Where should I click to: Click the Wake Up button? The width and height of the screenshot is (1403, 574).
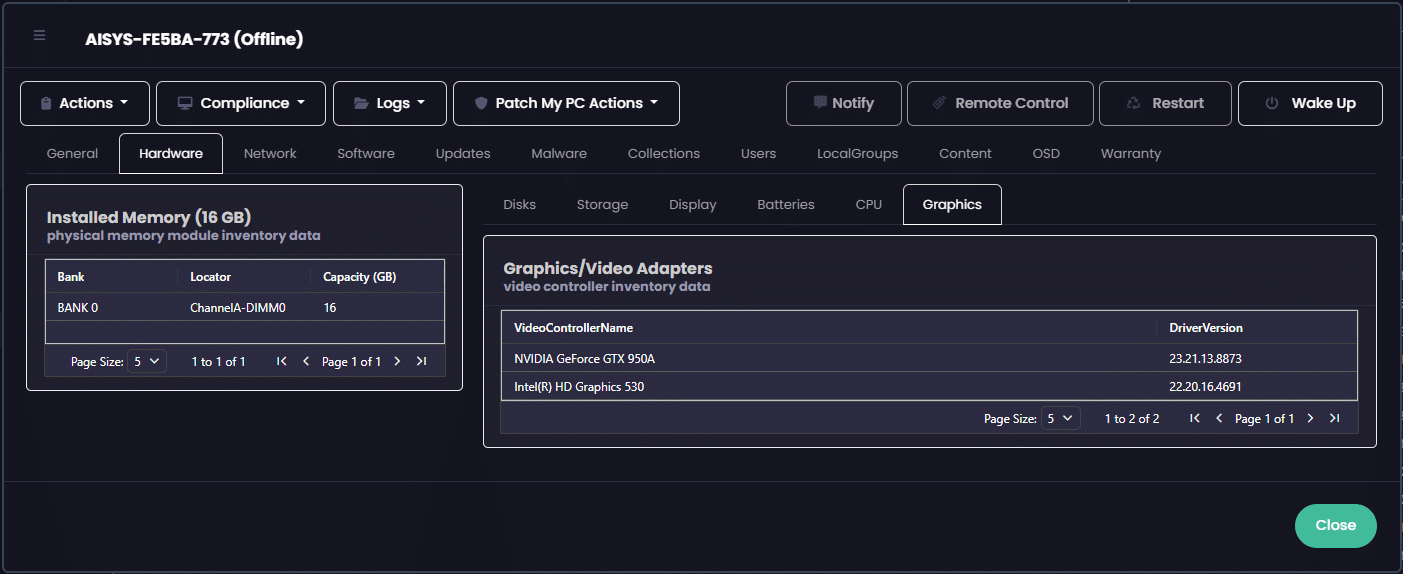coord(1310,103)
